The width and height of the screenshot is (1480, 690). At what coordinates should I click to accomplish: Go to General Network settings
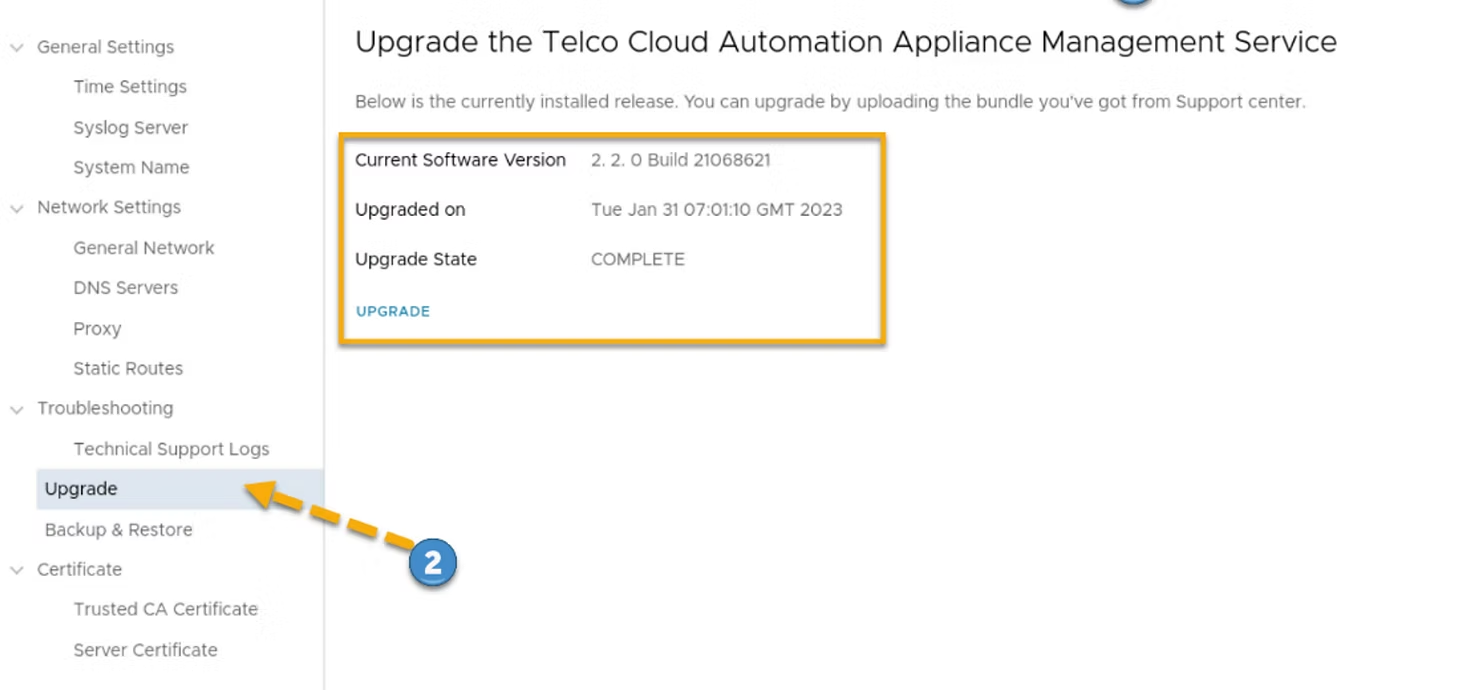coord(144,248)
